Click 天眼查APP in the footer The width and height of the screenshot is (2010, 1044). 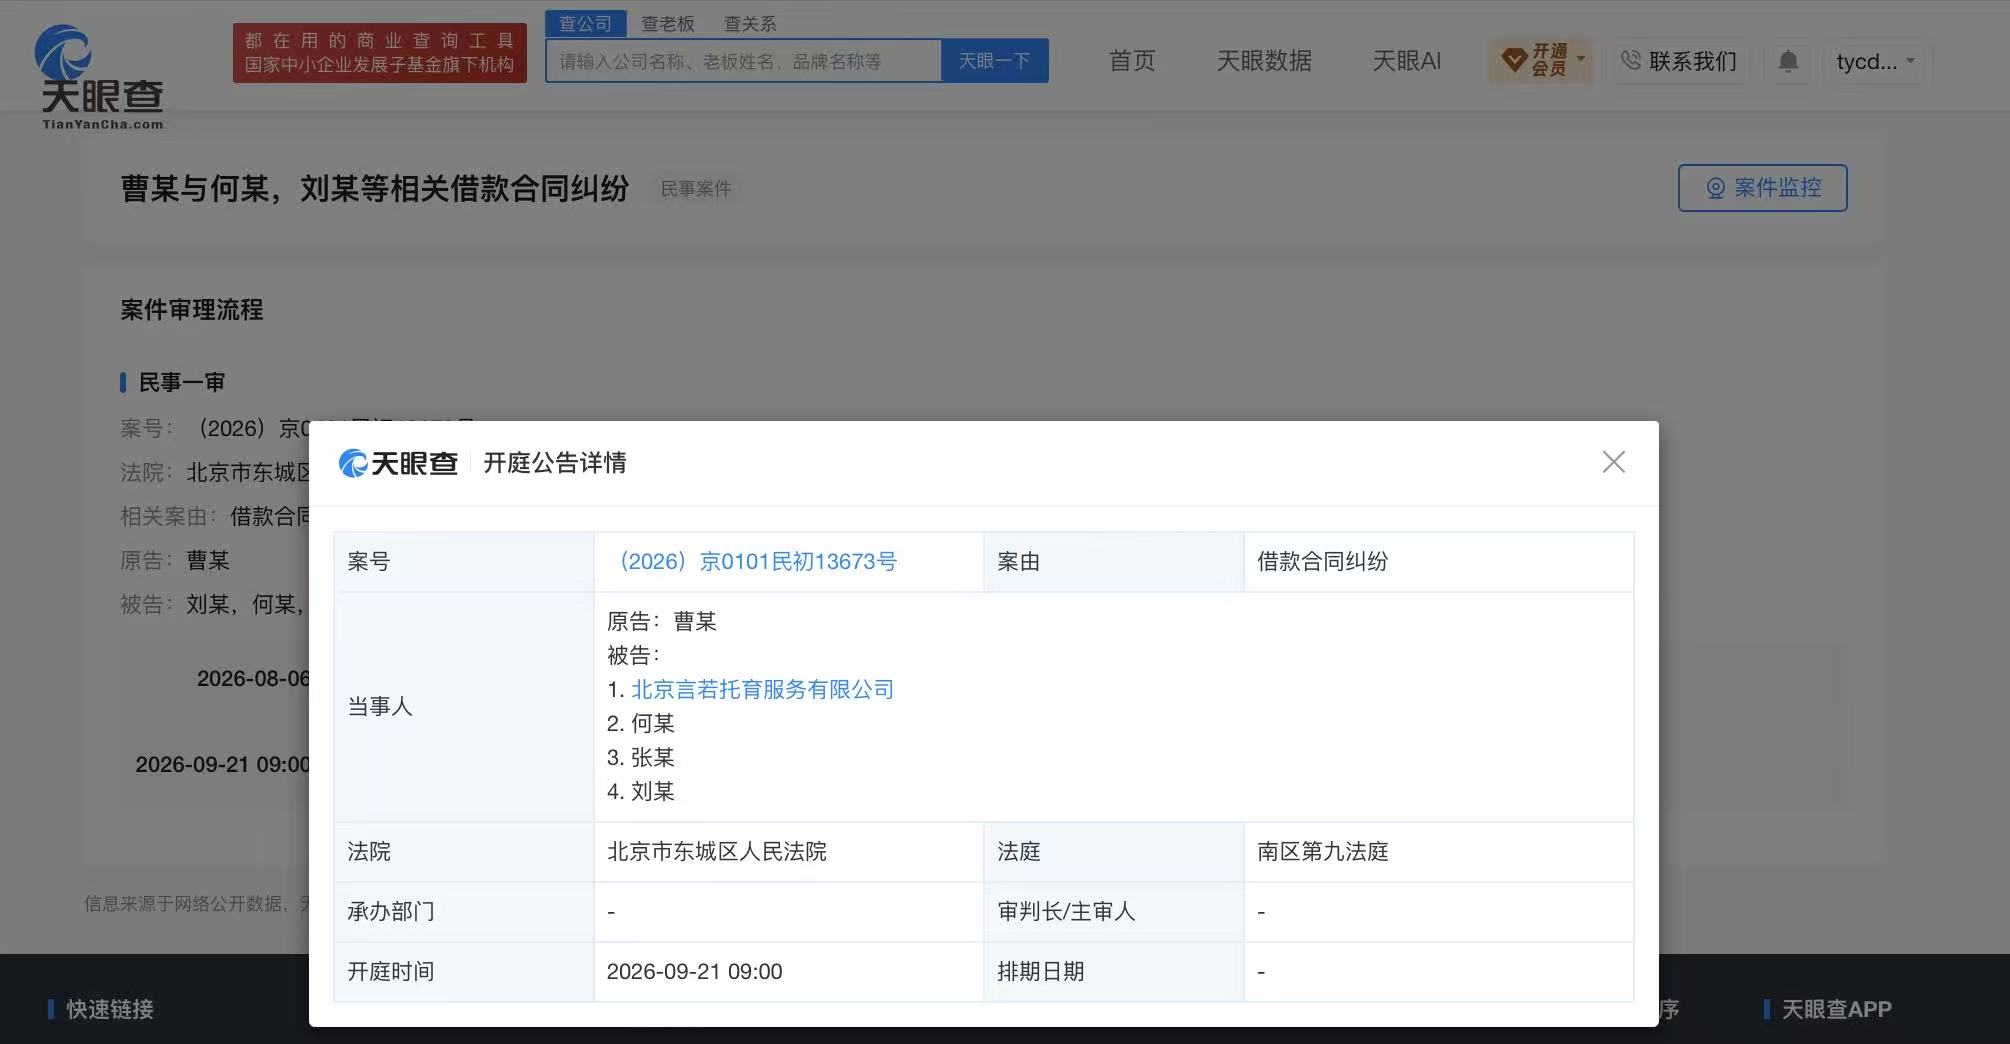pos(1836,1009)
